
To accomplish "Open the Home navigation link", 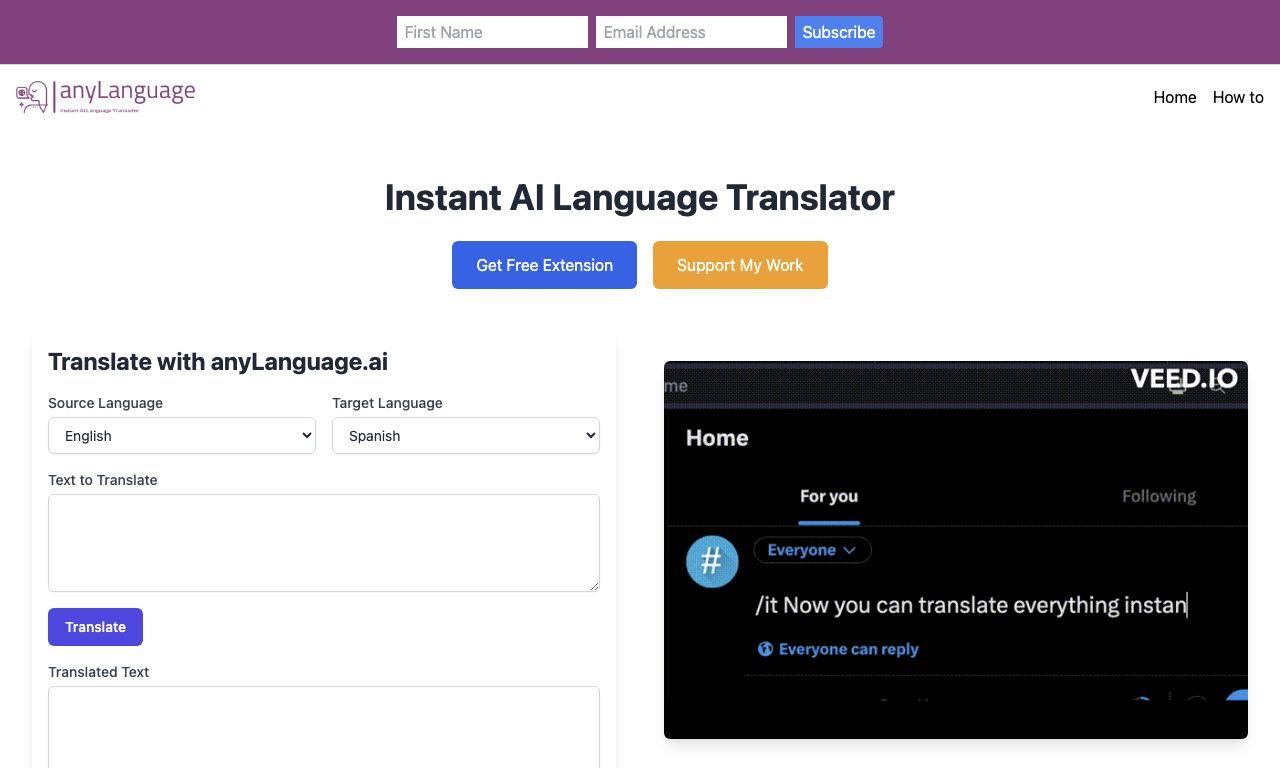I will coord(1175,97).
